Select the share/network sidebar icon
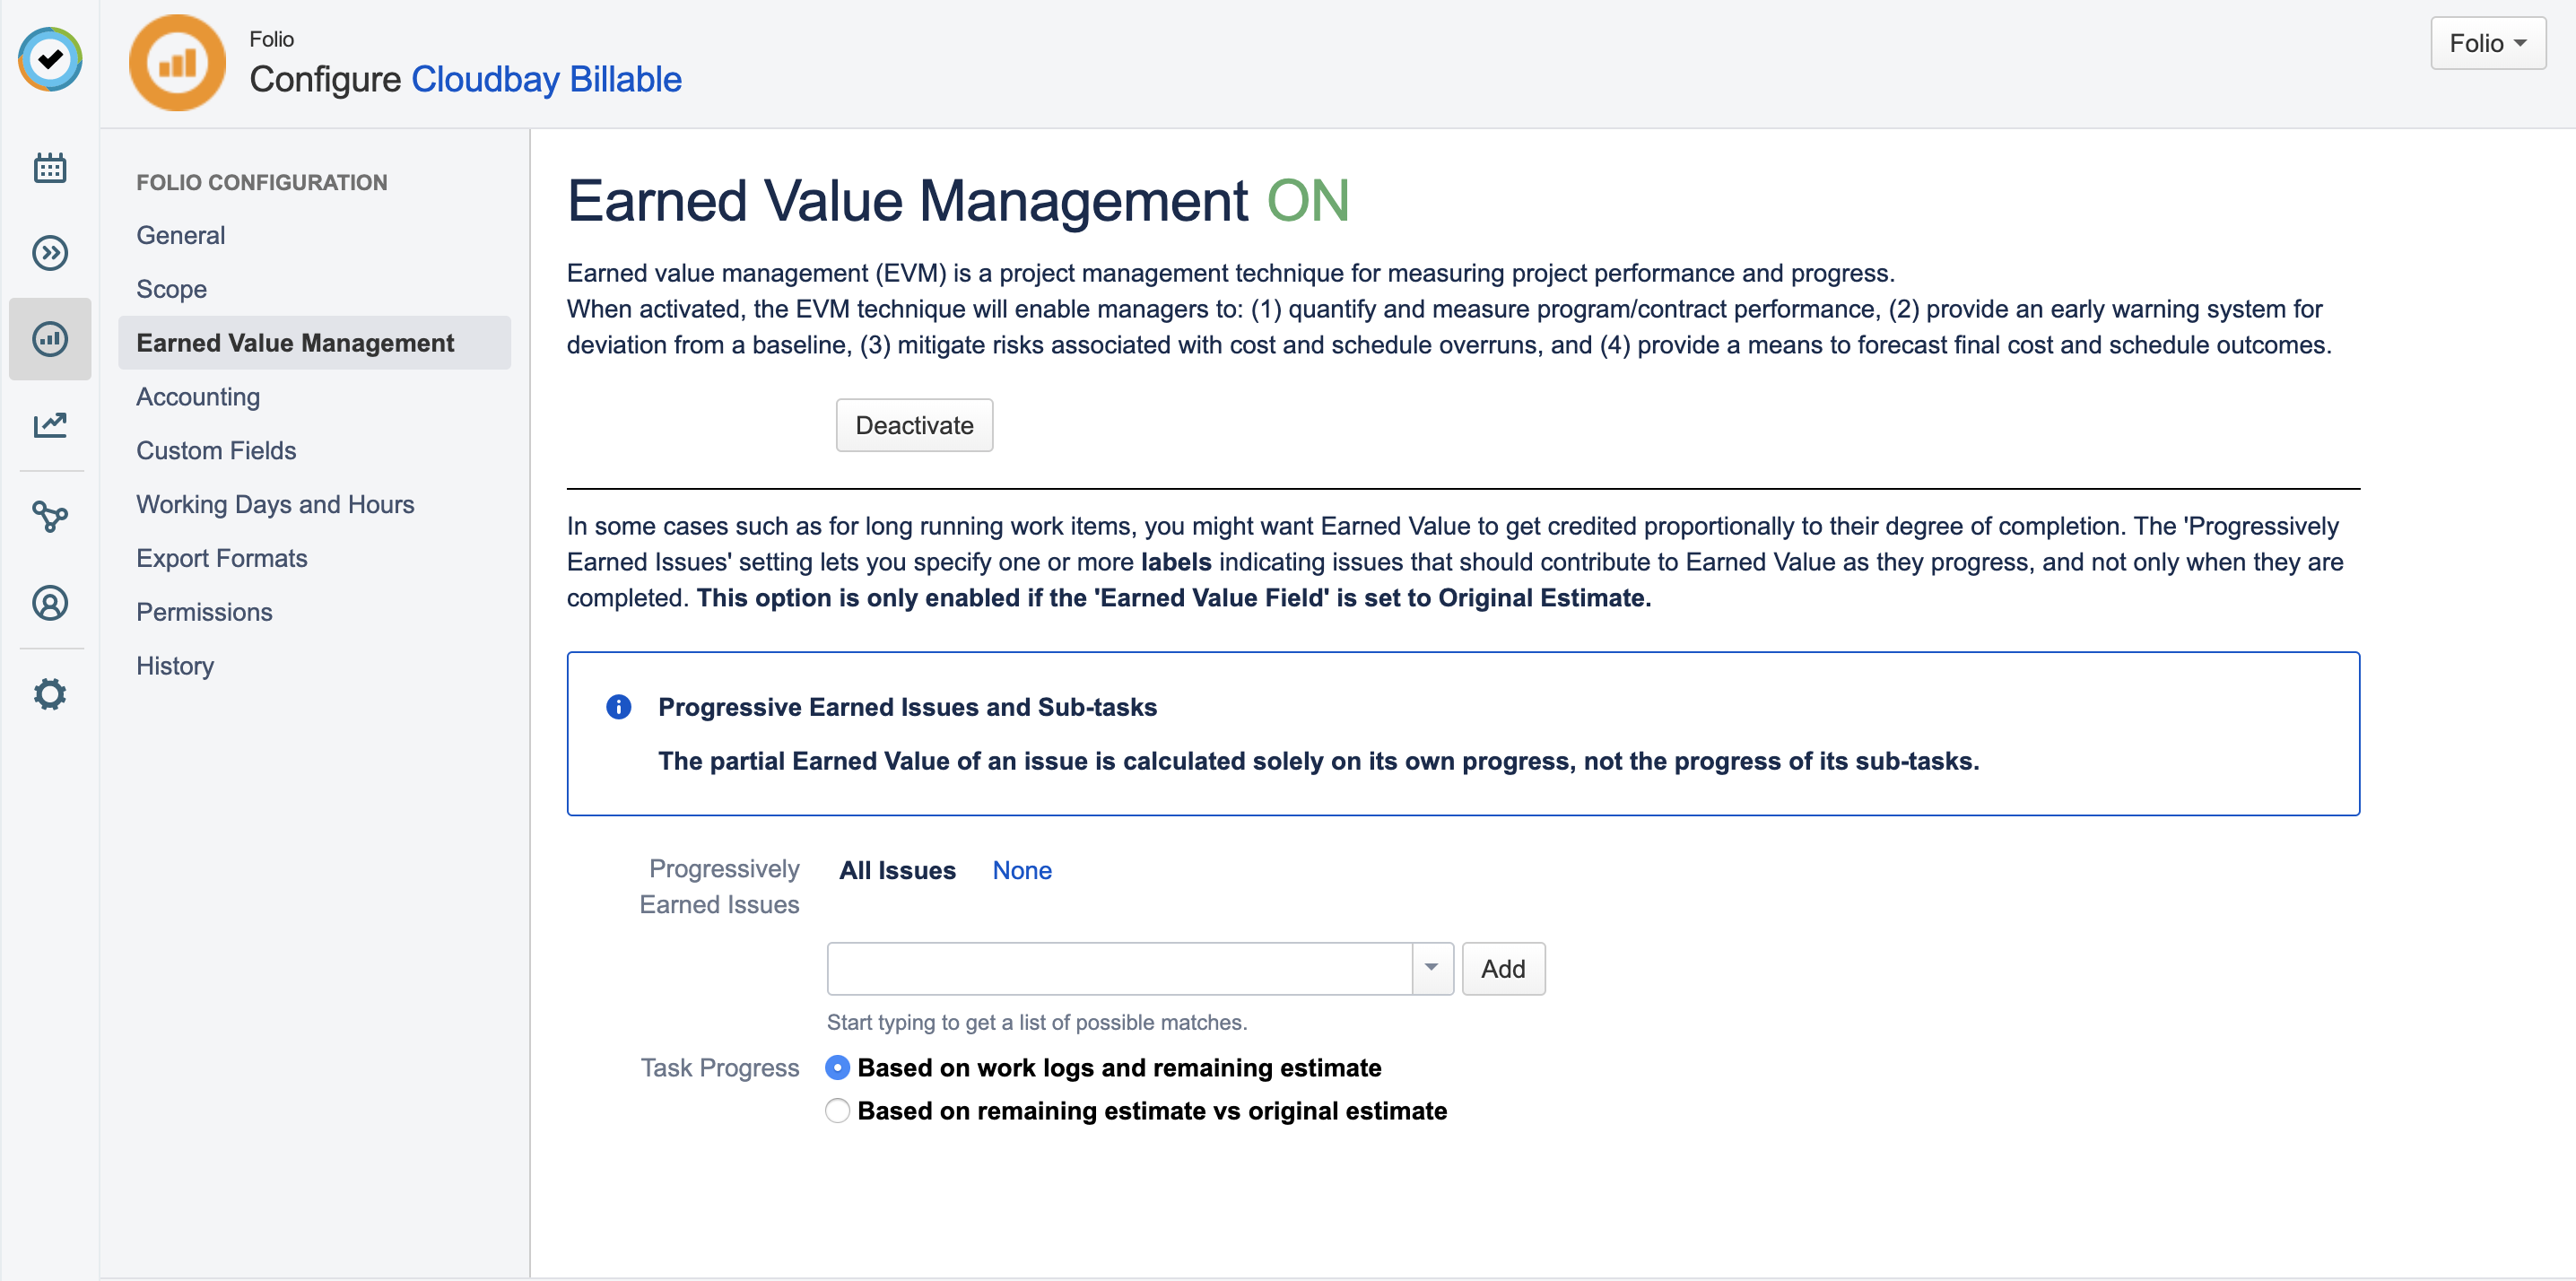This screenshot has height=1281, width=2576. [50, 516]
